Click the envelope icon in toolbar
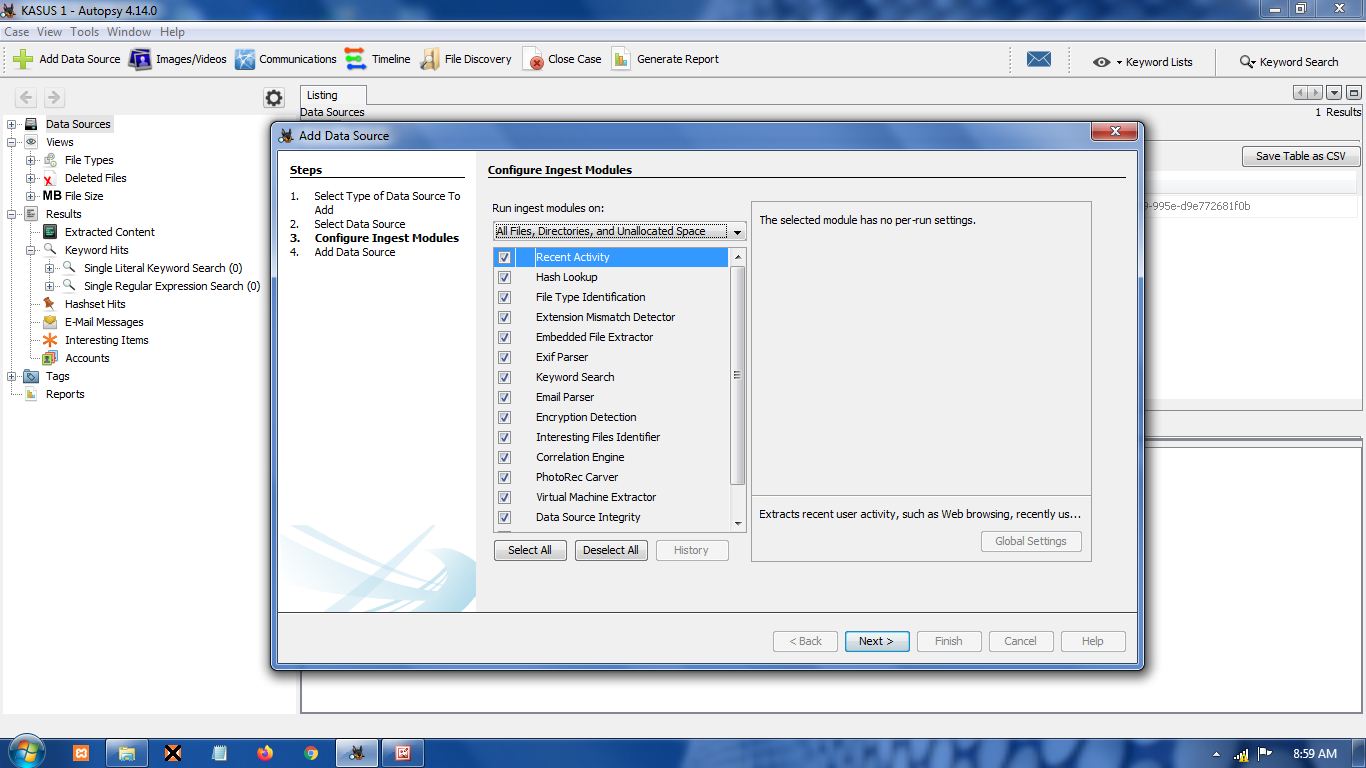1366x768 pixels. pos(1039,59)
